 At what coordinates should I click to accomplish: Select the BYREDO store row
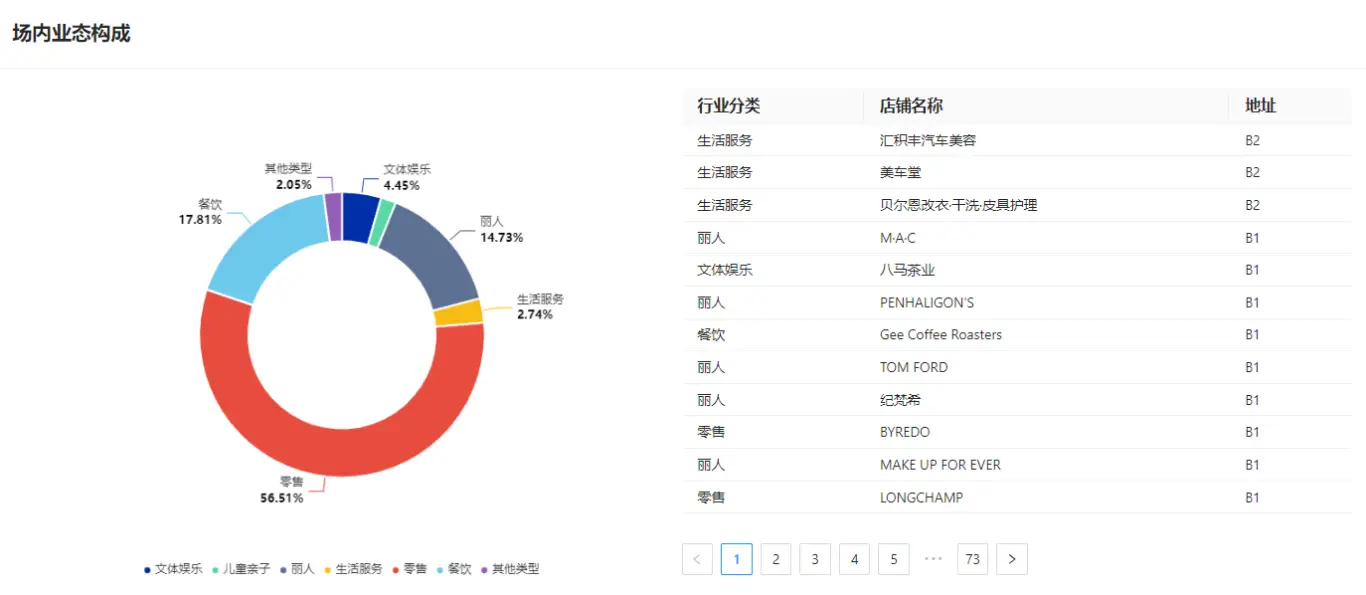[x=1017, y=432]
